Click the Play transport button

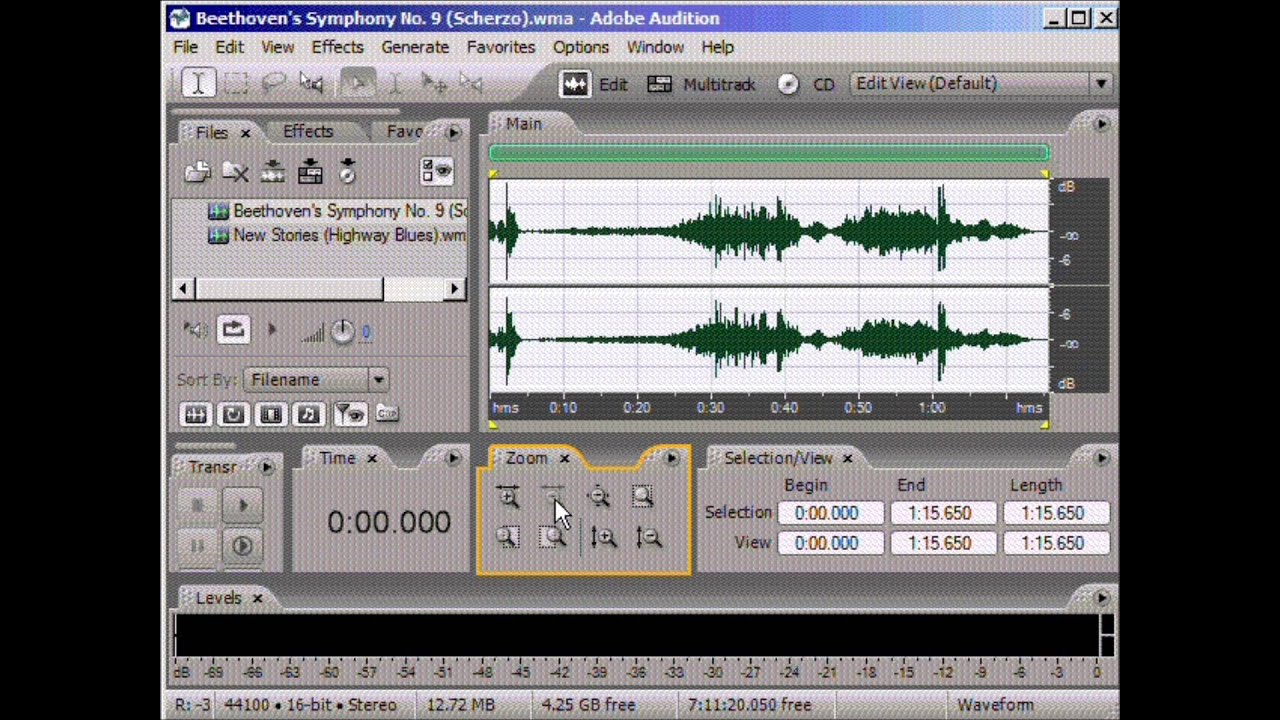pyautogui.click(x=242, y=506)
